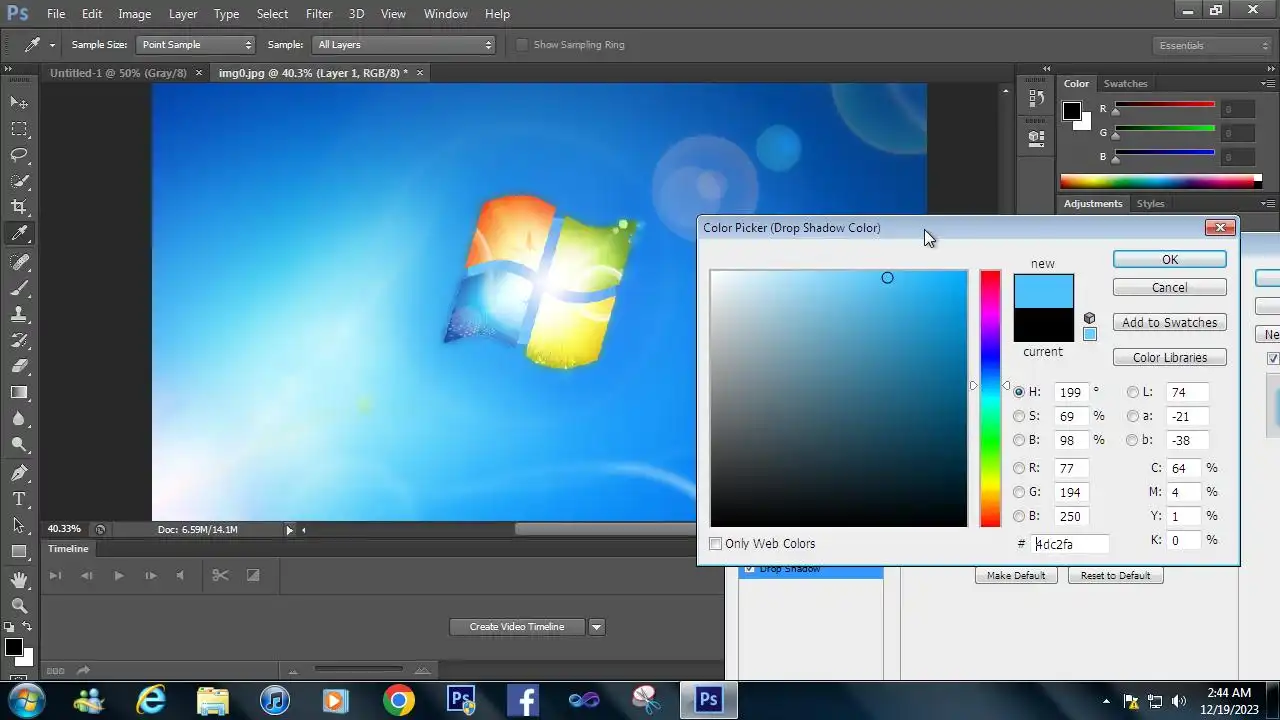This screenshot has width=1280, height=720.
Task: Click Cancel in the Color Picker
Action: tap(1170, 287)
